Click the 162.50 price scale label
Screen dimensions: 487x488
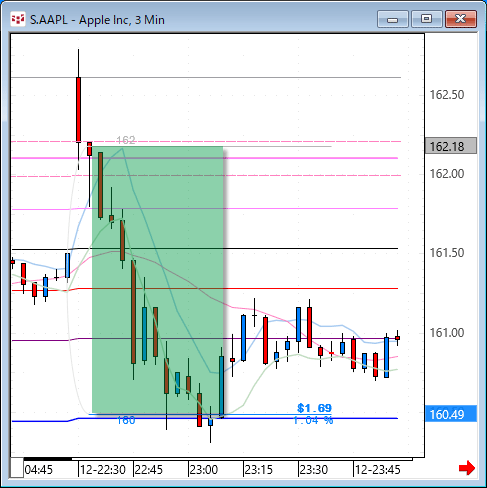[447, 95]
